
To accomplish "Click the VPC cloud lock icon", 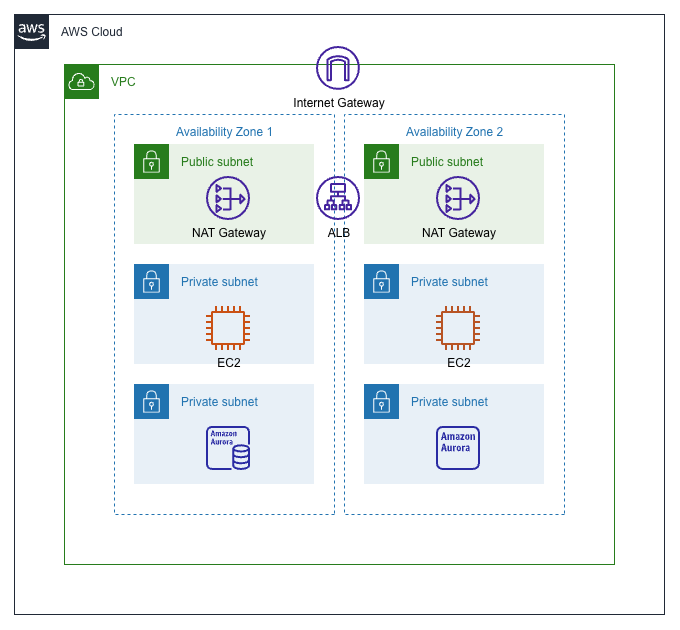I will coord(82,82).
